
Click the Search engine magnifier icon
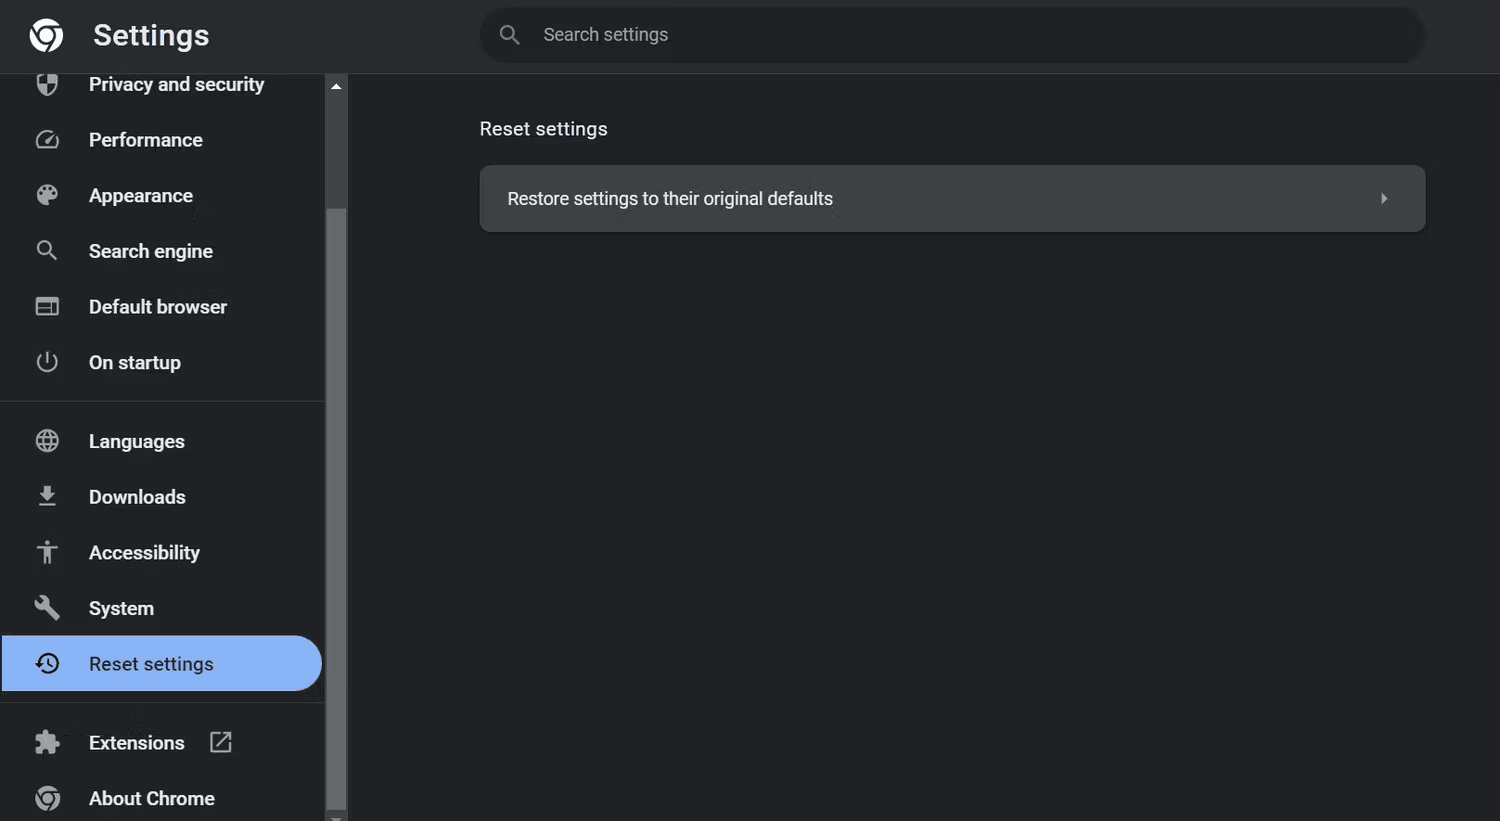tap(47, 251)
